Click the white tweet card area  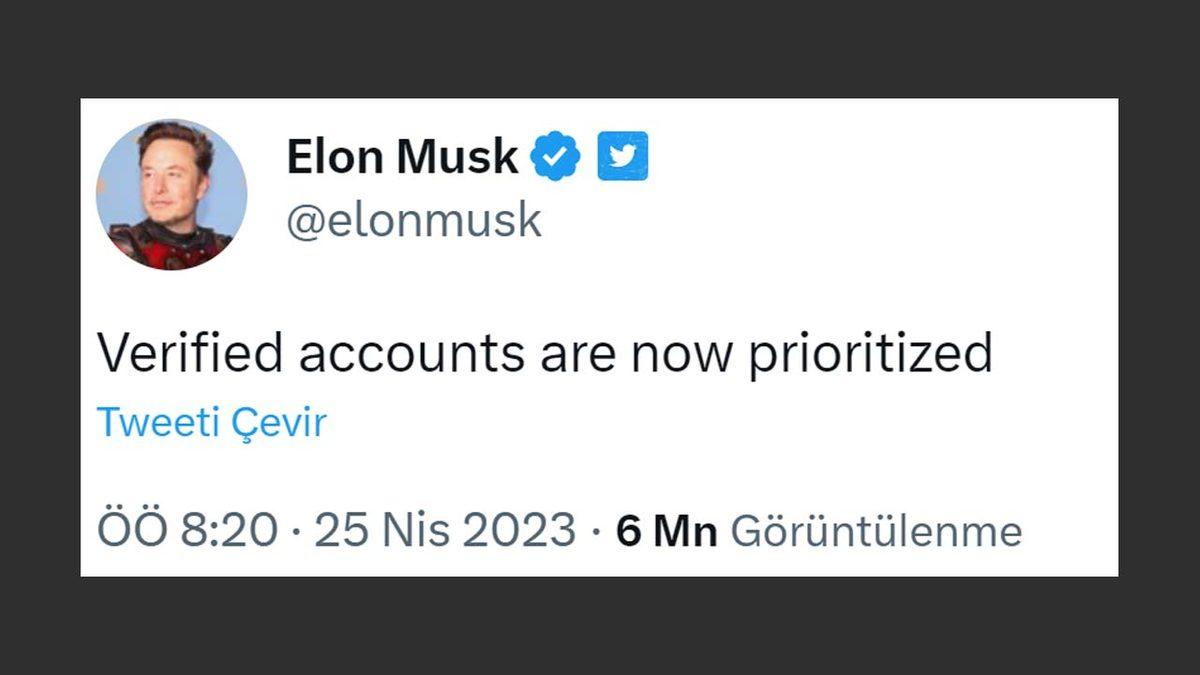point(600,470)
